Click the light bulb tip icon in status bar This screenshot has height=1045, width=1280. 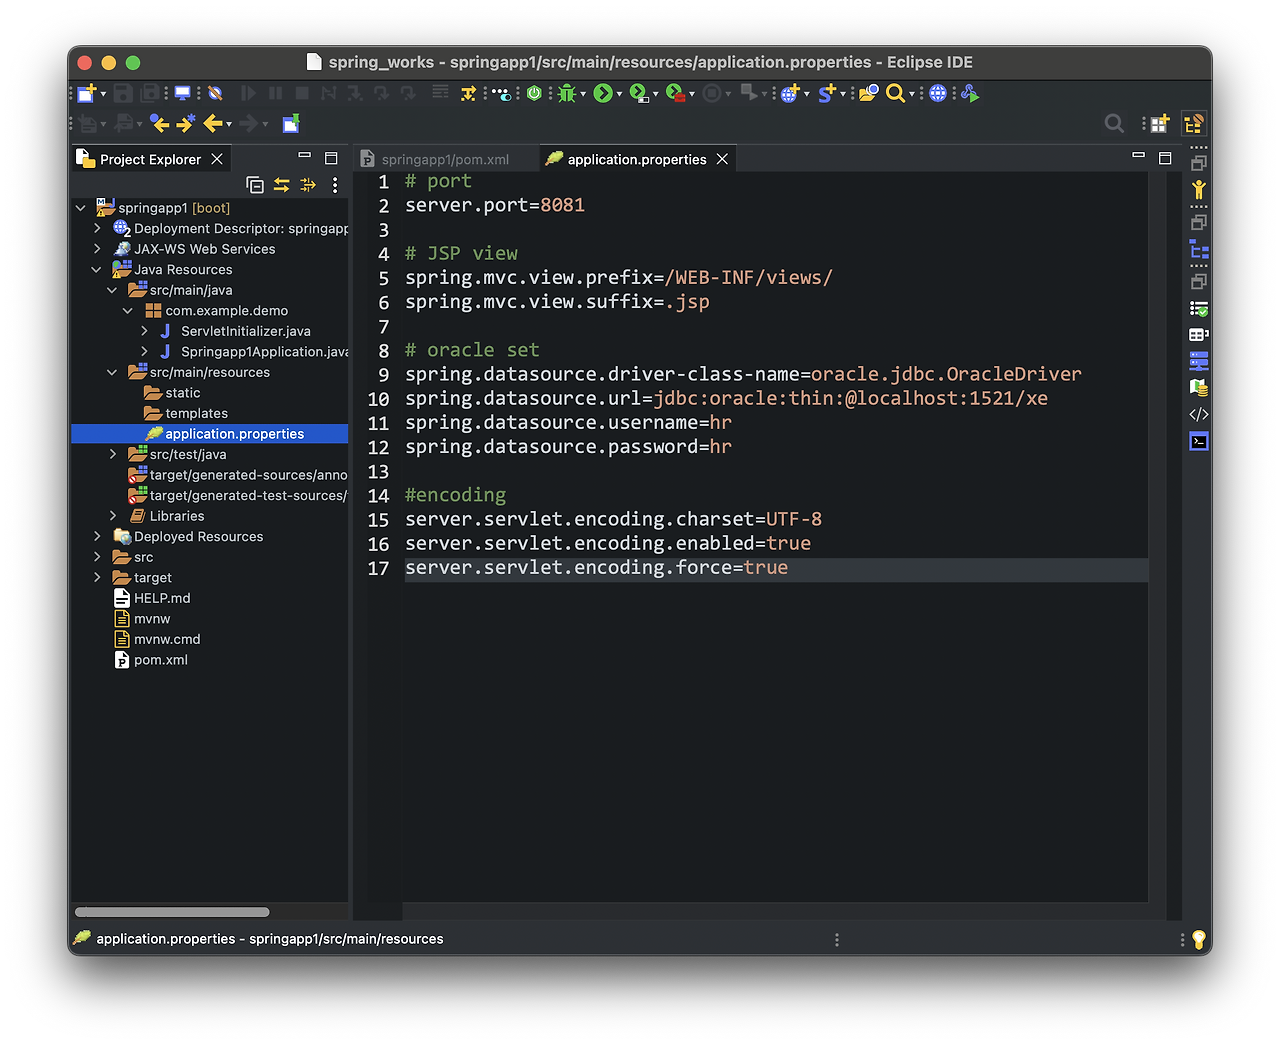(x=1198, y=939)
